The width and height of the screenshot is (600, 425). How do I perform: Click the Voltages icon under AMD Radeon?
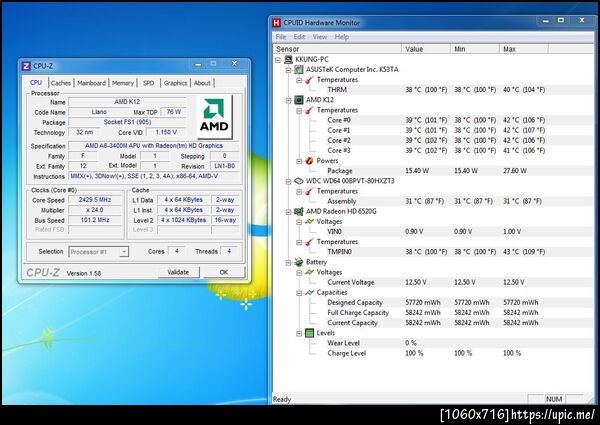pyautogui.click(x=309, y=221)
